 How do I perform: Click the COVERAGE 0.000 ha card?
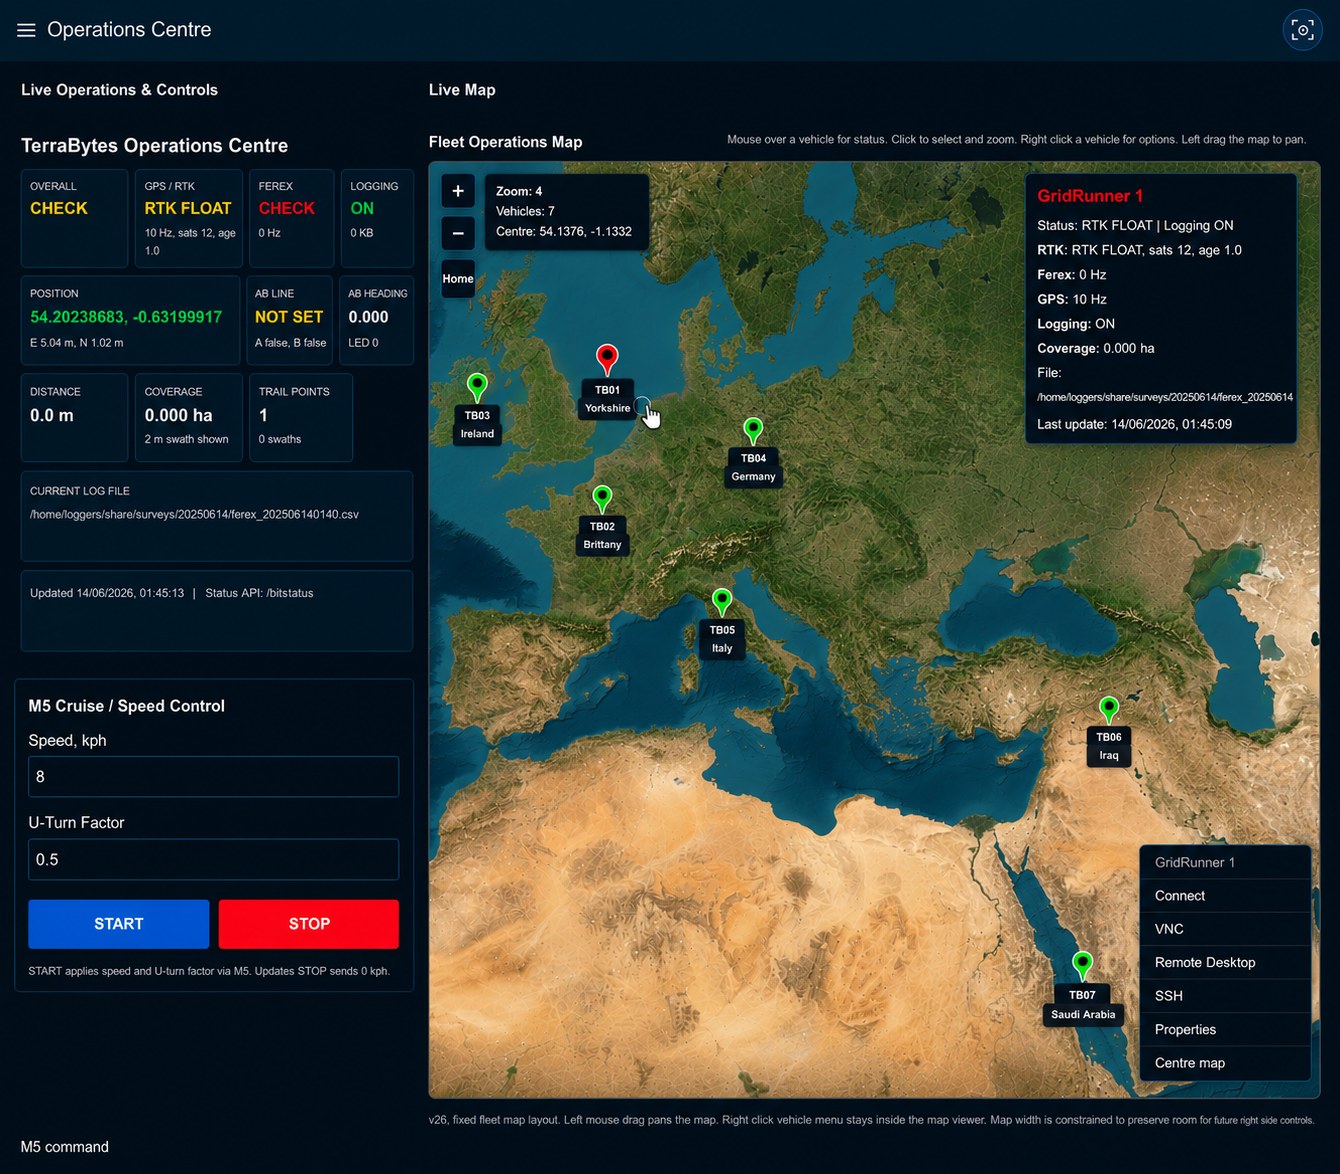189,417
